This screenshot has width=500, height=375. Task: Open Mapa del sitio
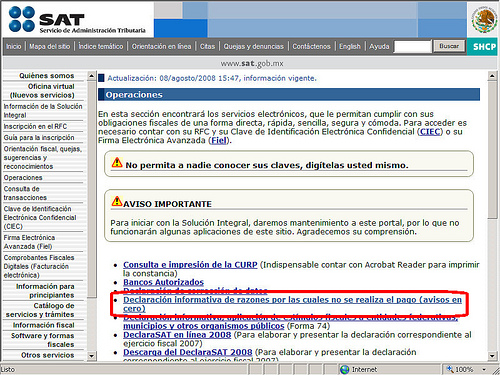coord(49,46)
